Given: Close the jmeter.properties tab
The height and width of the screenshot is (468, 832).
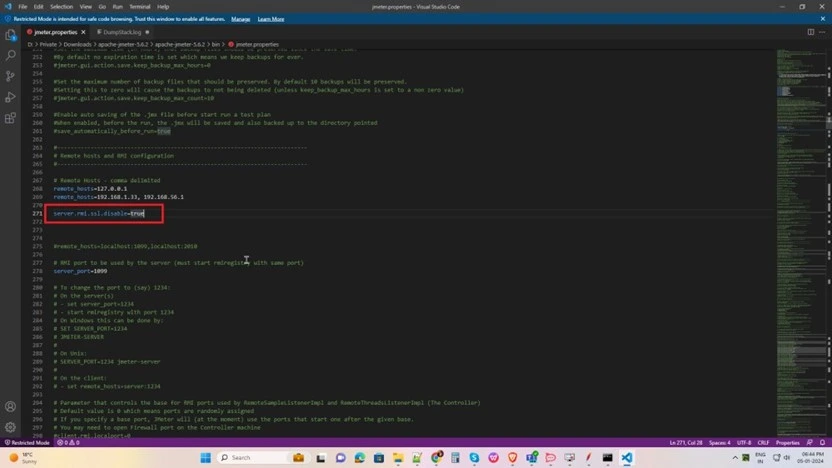Looking at the screenshot, I should pos(83,32).
